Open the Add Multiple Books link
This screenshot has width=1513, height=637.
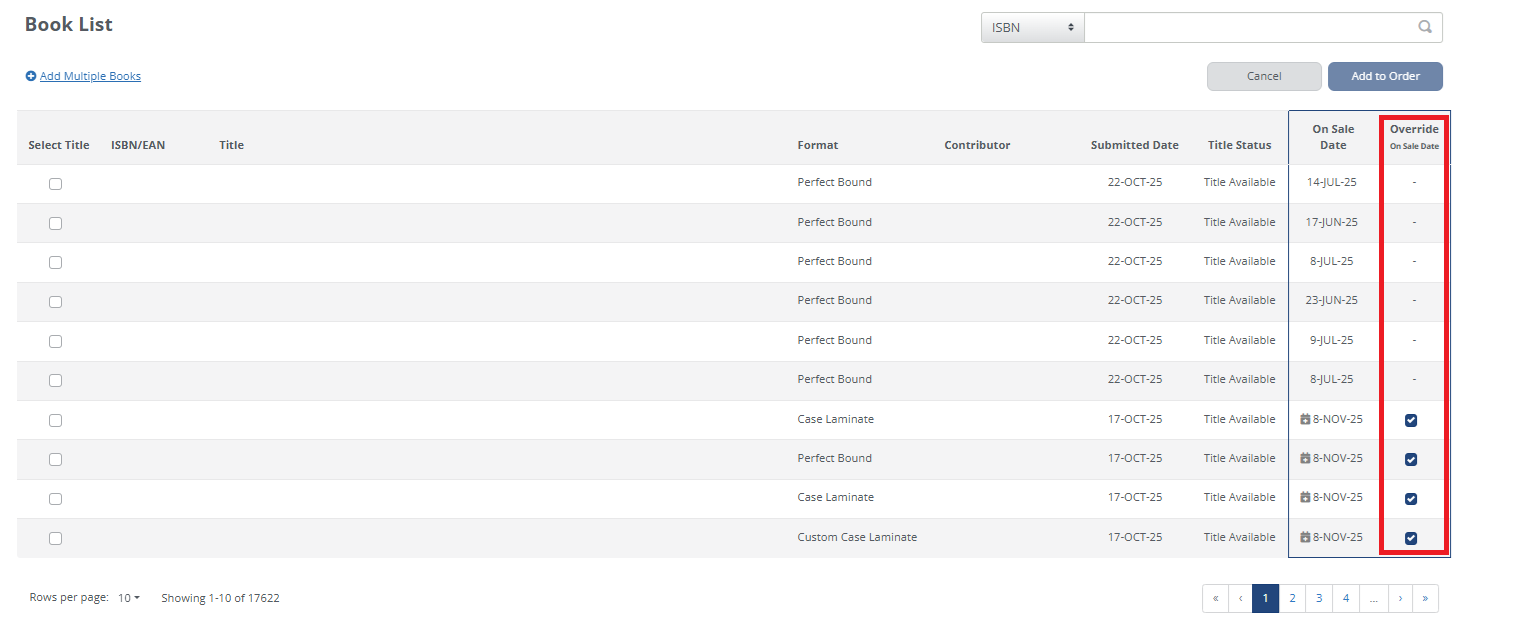(x=90, y=76)
